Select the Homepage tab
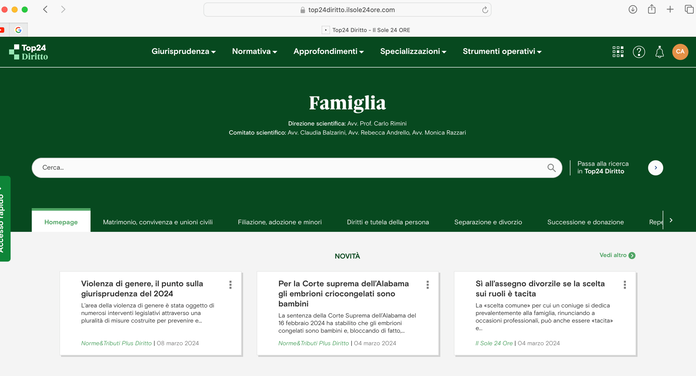This screenshot has width=696, height=376. (x=61, y=222)
